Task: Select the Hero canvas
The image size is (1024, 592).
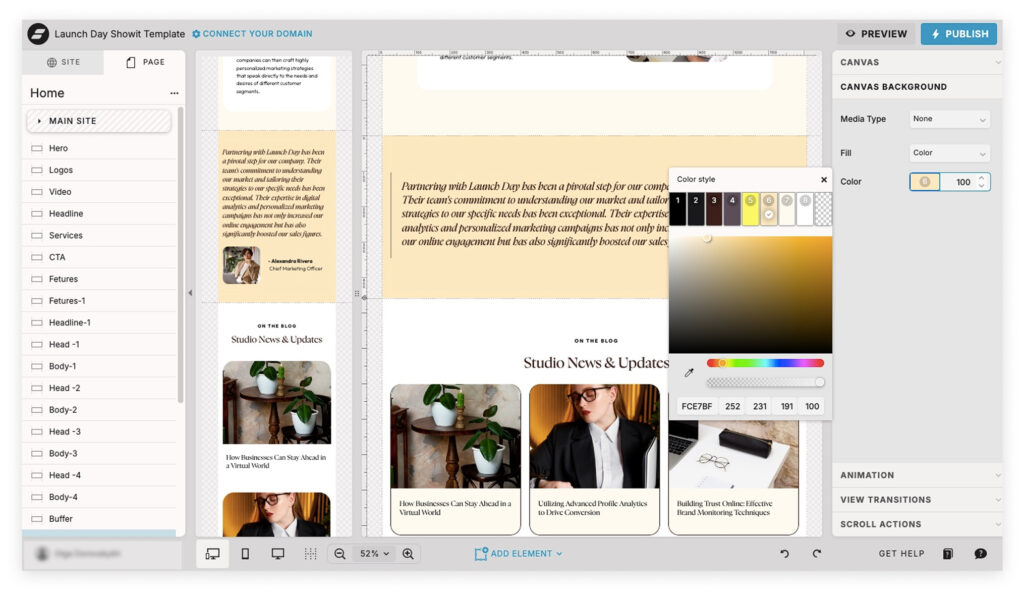Action: [x=101, y=148]
